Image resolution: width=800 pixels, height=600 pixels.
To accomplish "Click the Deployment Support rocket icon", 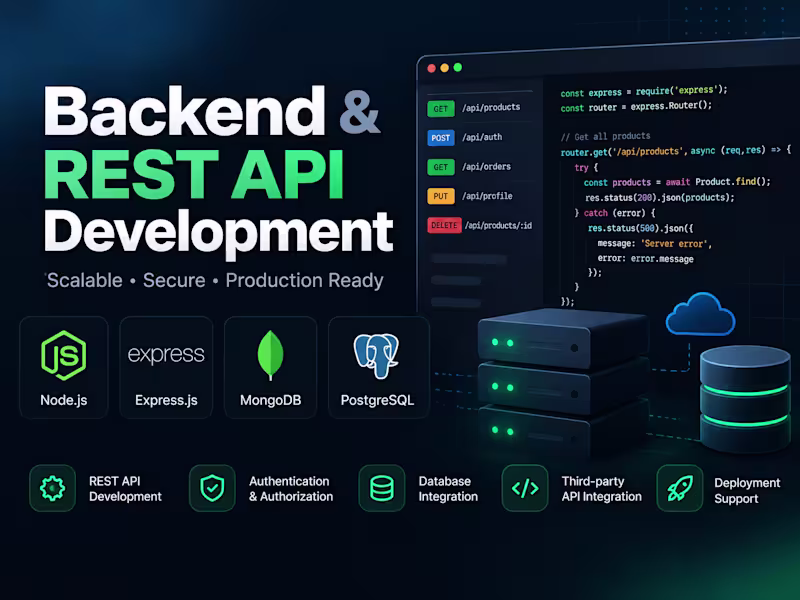I will pos(680,488).
